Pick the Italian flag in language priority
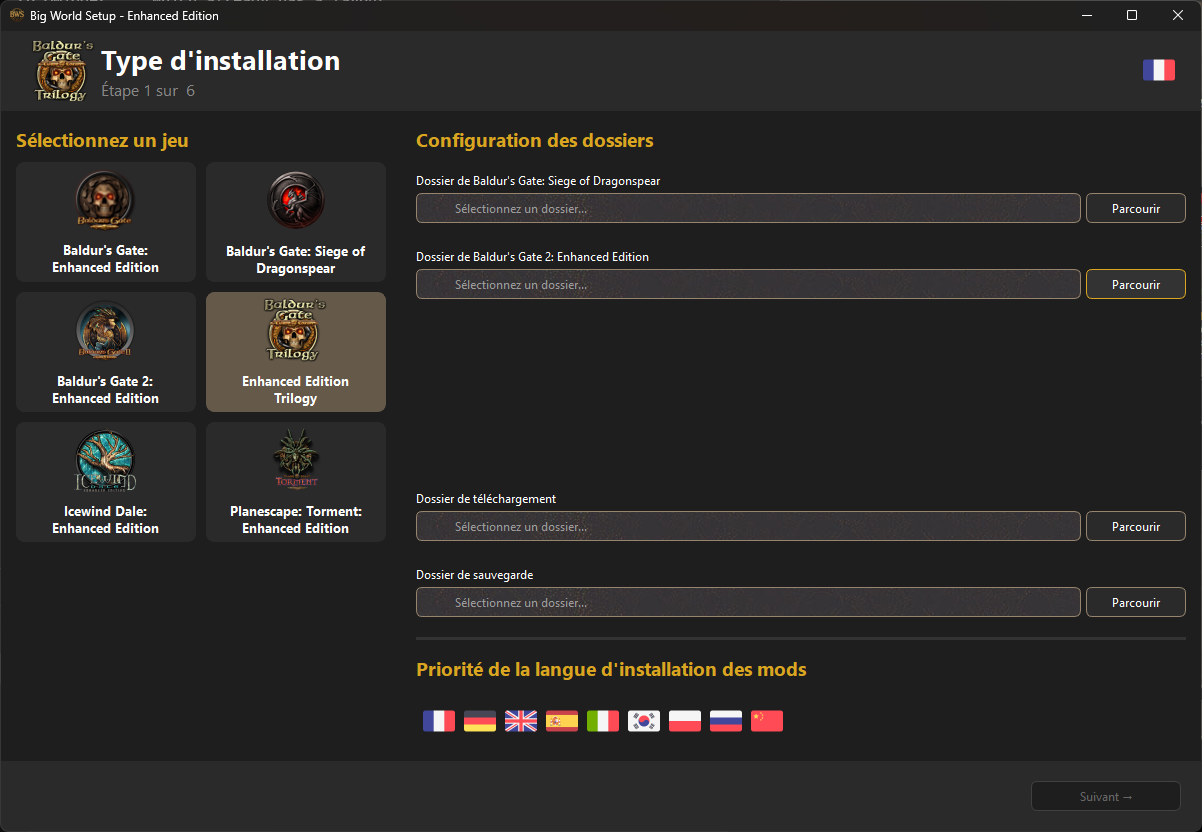 tap(603, 721)
